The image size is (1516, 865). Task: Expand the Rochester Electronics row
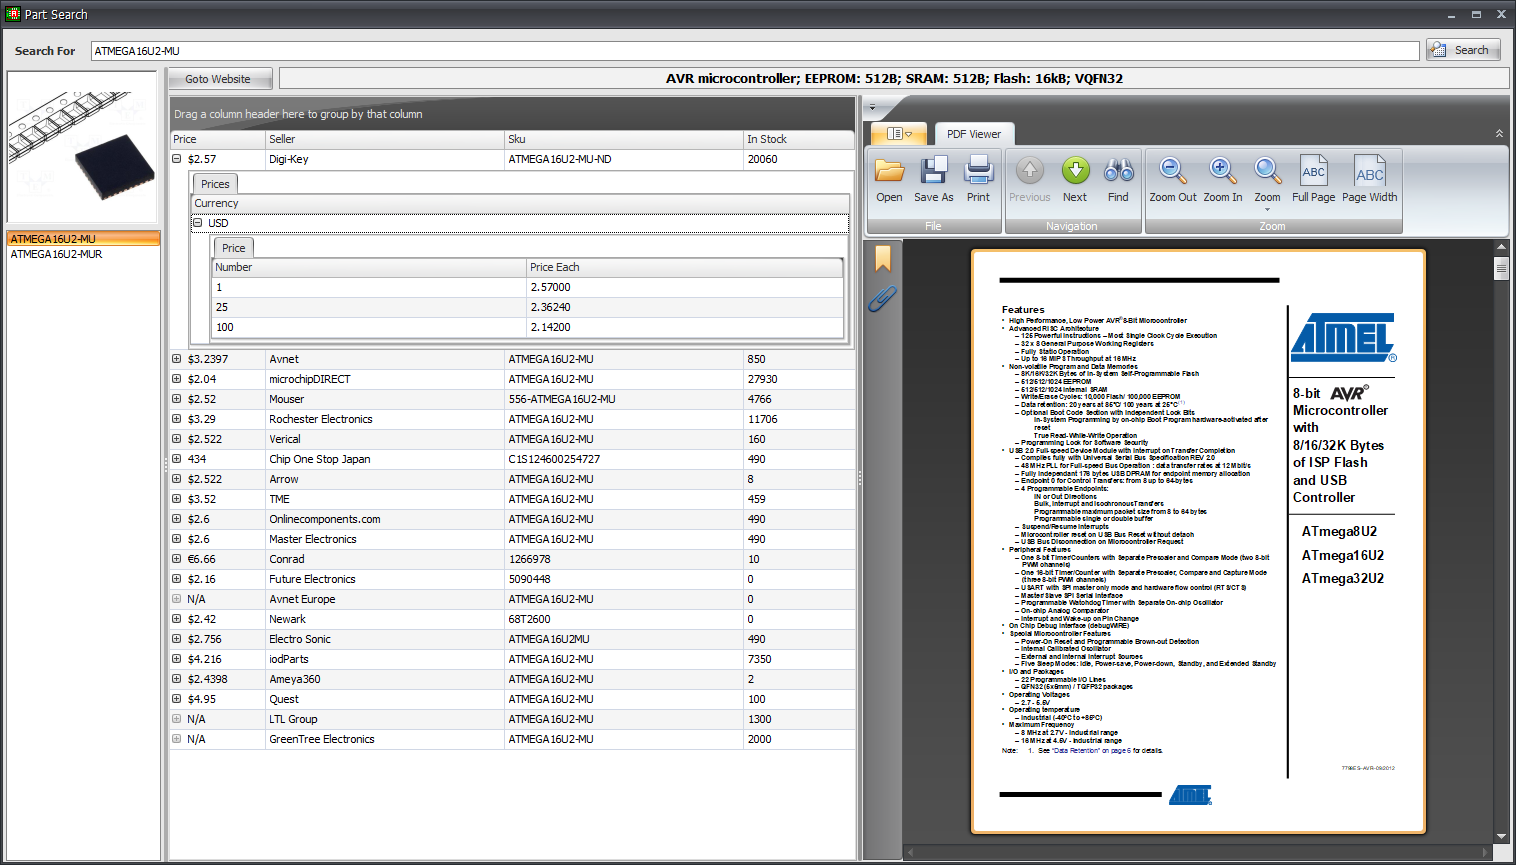click(176, 419)
